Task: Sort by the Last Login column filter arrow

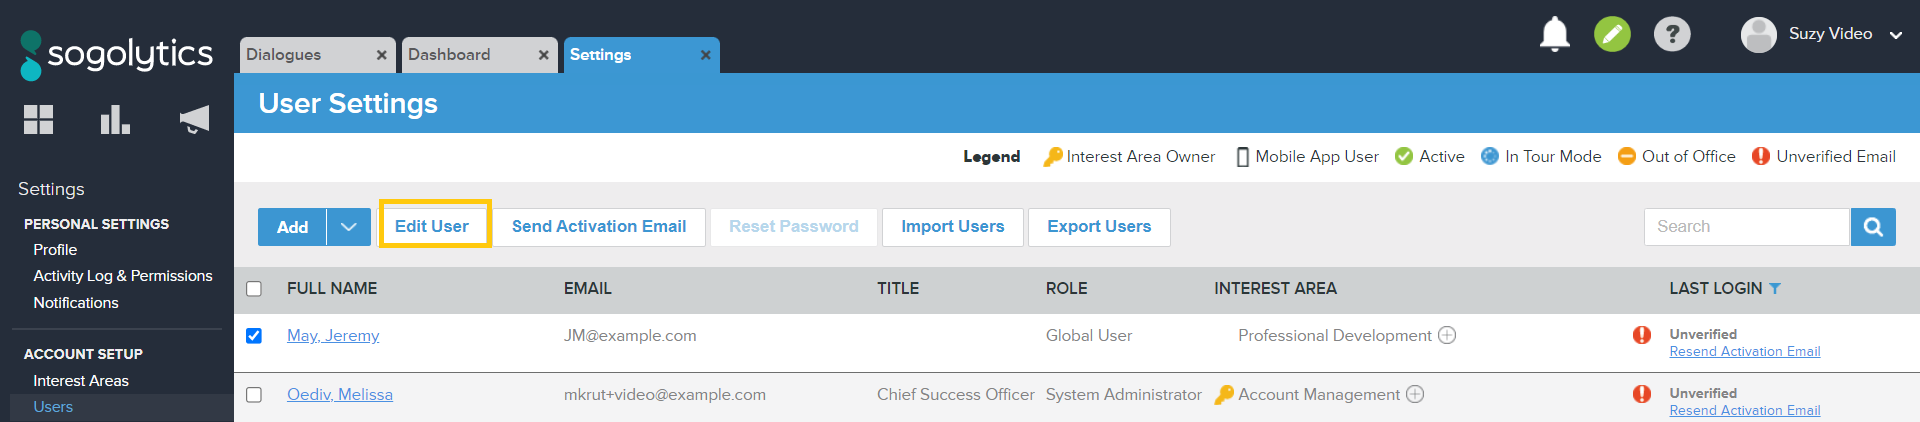Action: 1775,289
